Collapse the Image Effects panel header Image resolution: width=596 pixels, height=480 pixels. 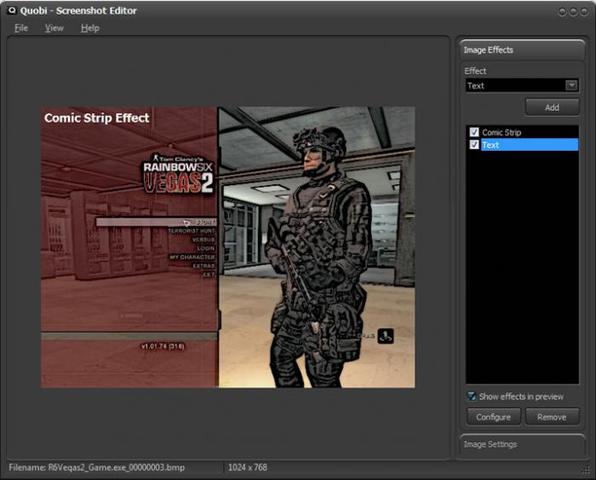pos(522,50)
